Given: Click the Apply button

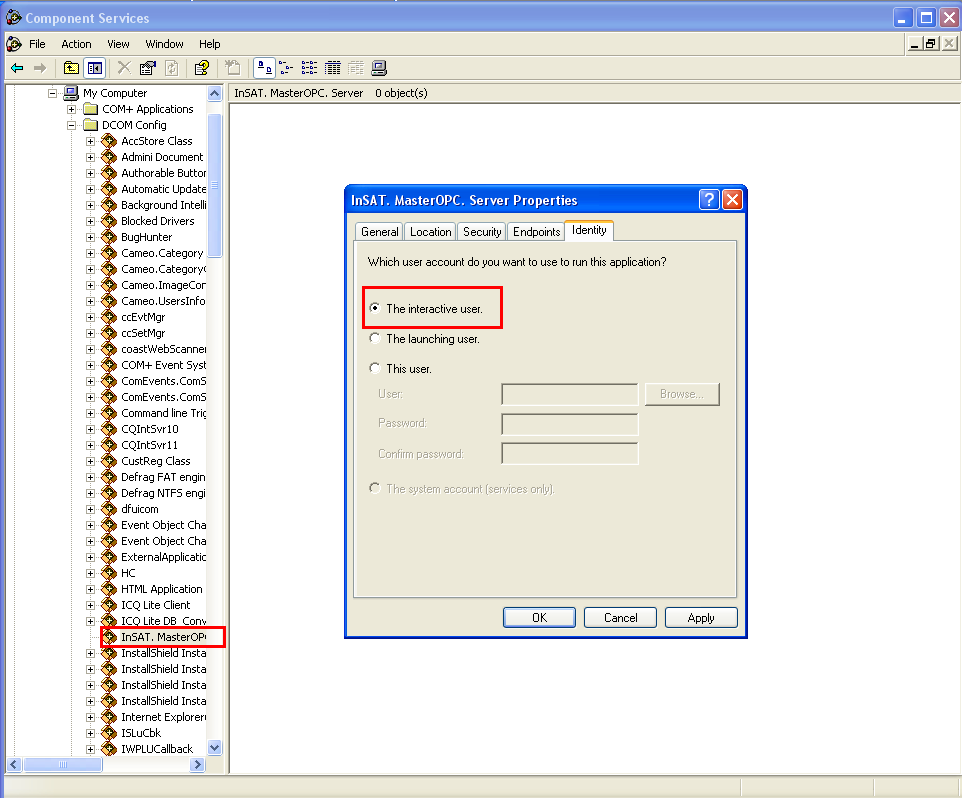Looking at the screenshot, I should point(701,618).
